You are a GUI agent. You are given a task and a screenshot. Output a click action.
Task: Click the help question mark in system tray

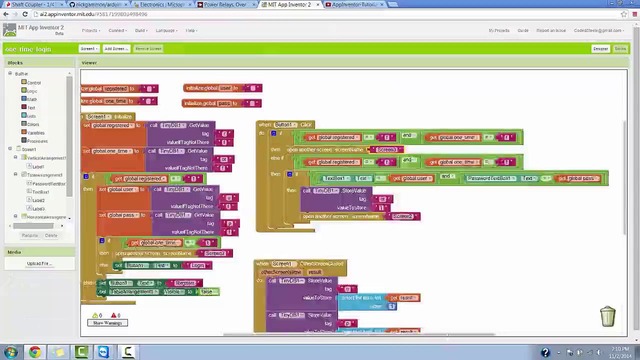coord(545,352)
